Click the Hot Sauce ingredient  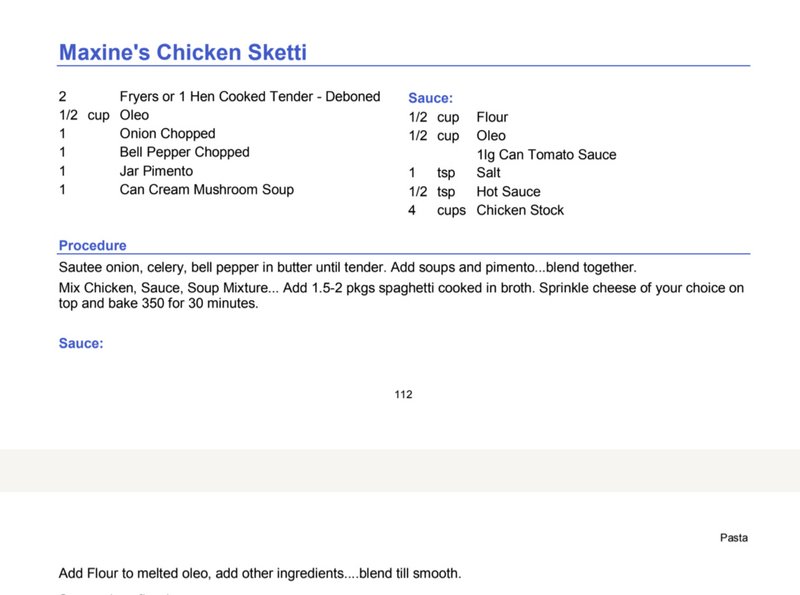(x=508, y=192)
